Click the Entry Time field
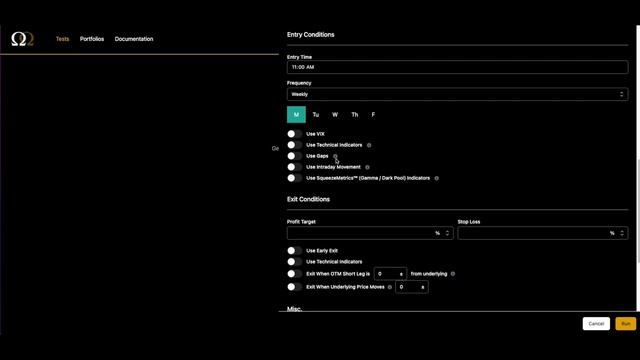The image size is (640, 360). pos(457,67)
